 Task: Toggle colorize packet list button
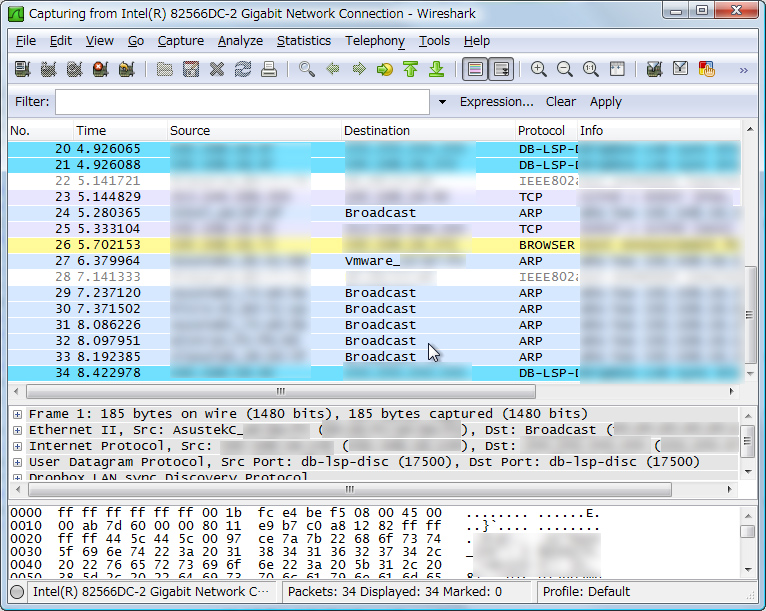click(x=475, y=69)
